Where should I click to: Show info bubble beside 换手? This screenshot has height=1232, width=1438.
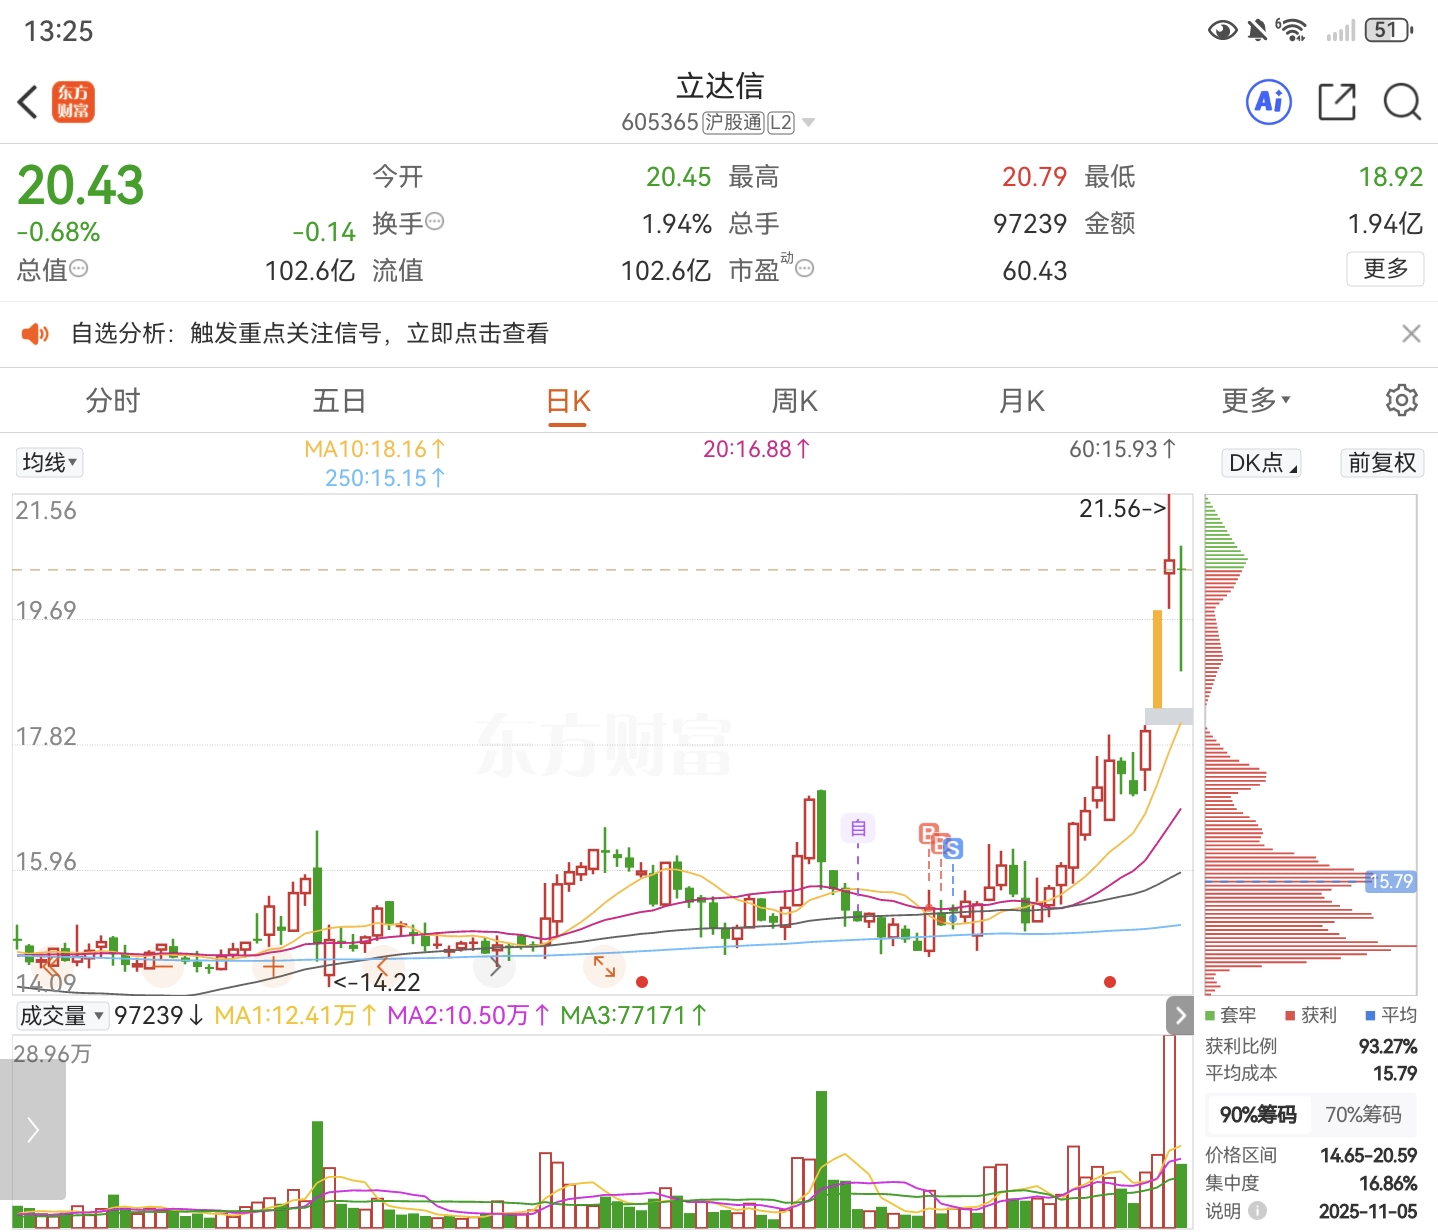(x=435, y=221)
